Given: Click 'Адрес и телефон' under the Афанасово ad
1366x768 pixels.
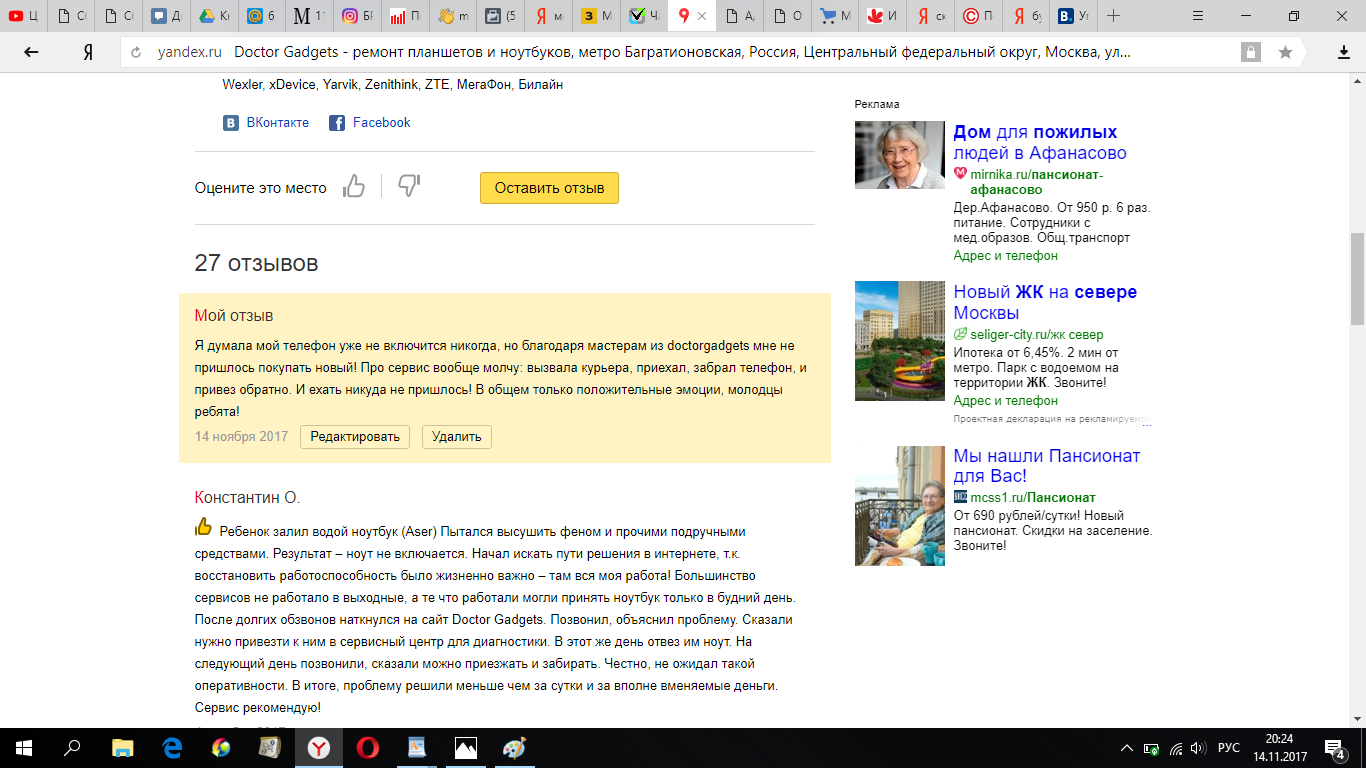Looking at the screenshot, I should (x=1005, y=255).
